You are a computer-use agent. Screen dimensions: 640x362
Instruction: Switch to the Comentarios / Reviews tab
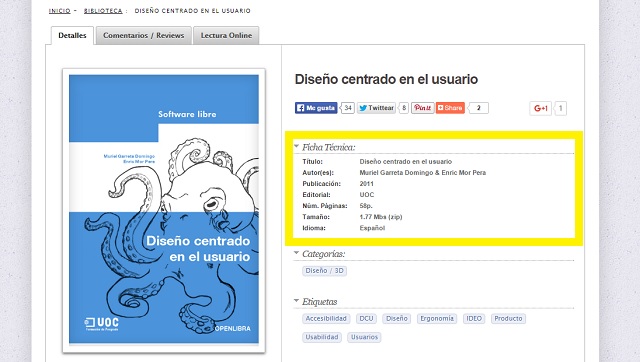coord(144,36)
